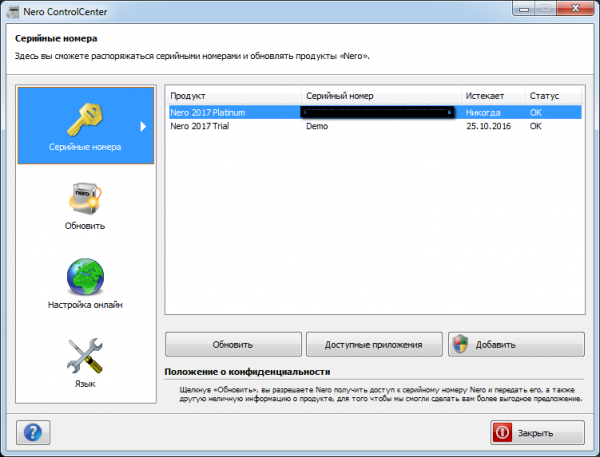The height and width of the screenshot is (457, 600).
Task: Click the Язык sidebar label
Action: click(x=85, y=384)
